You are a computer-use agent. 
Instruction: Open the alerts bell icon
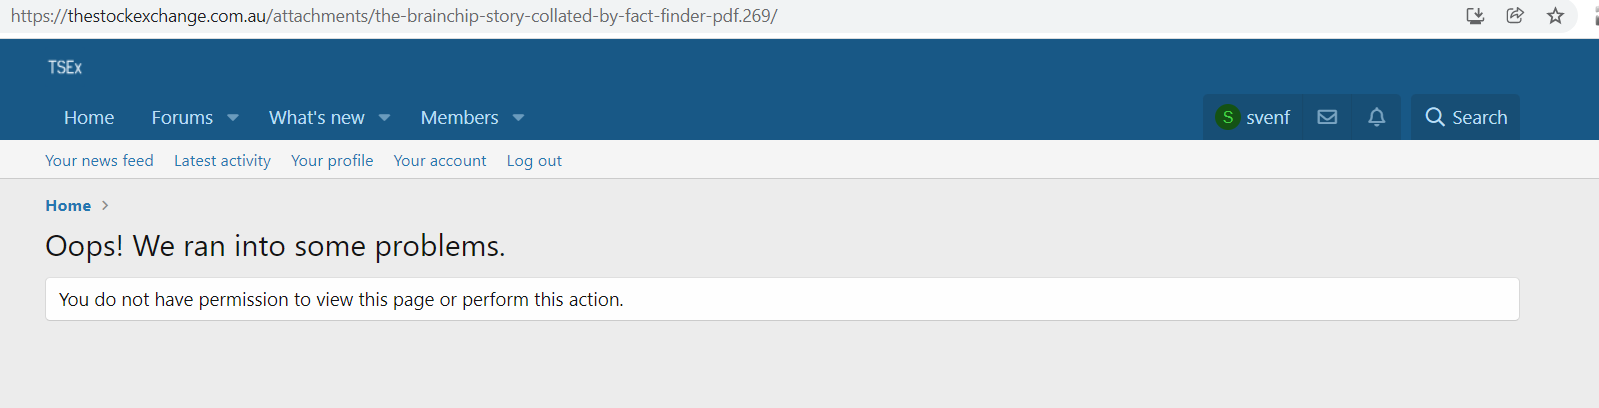pyautogui.click(x=1377, y=117)
